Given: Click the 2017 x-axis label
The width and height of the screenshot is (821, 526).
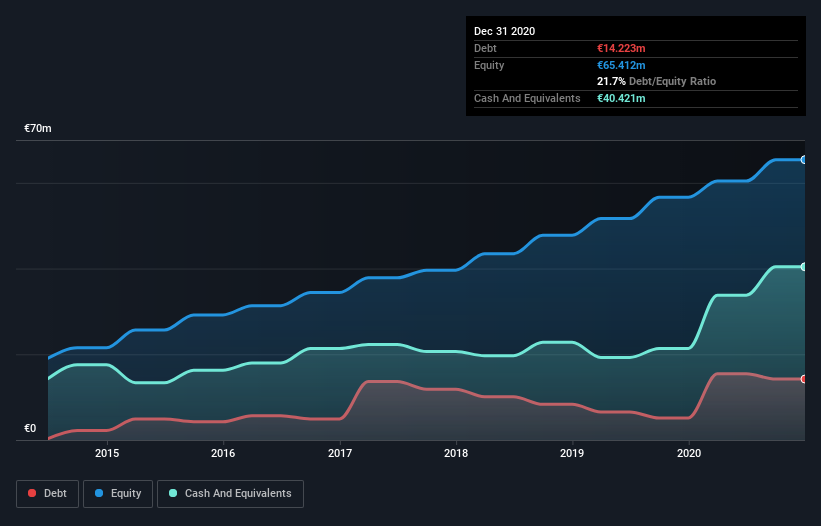Looking at the screenshot, I should tap(340, 453).
